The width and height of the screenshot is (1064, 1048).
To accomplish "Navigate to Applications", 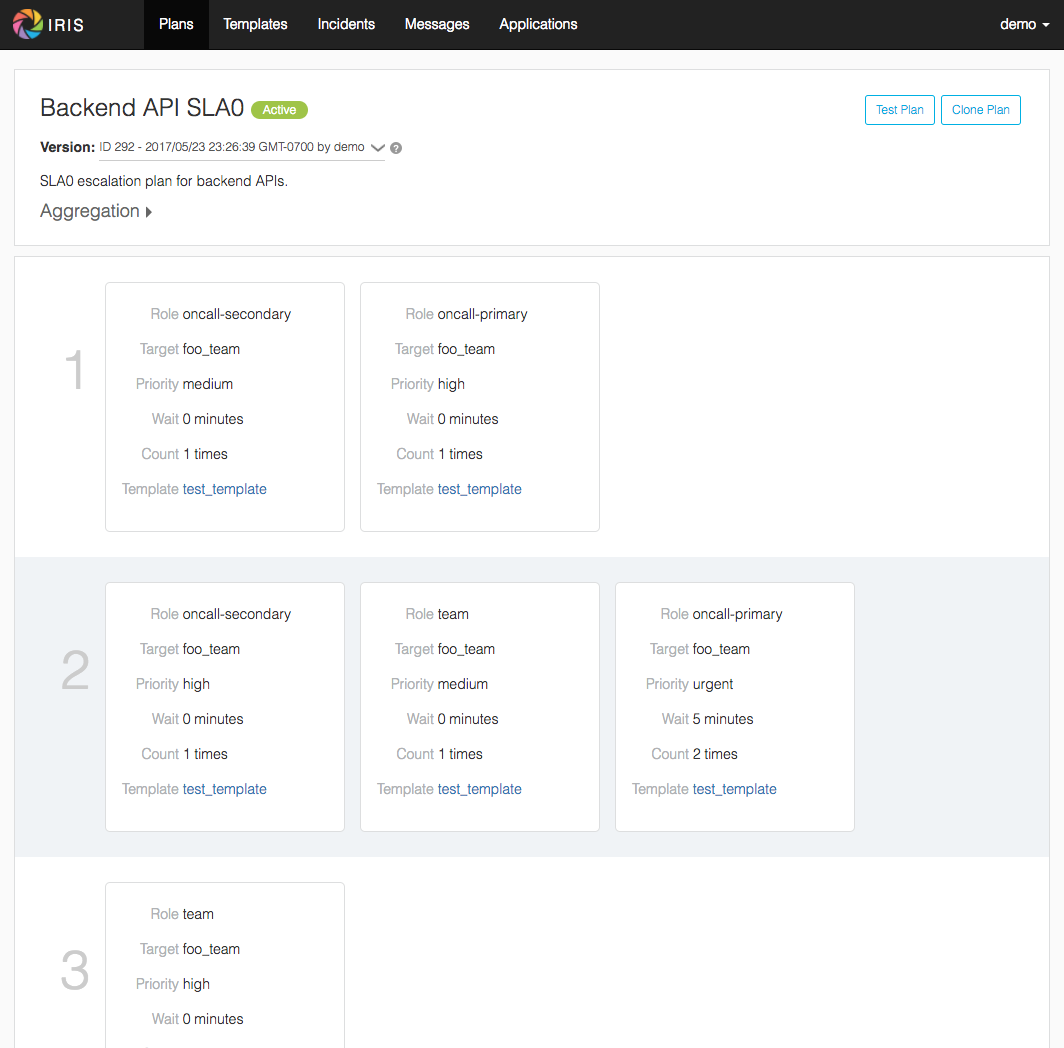I will tap(538, 24).
